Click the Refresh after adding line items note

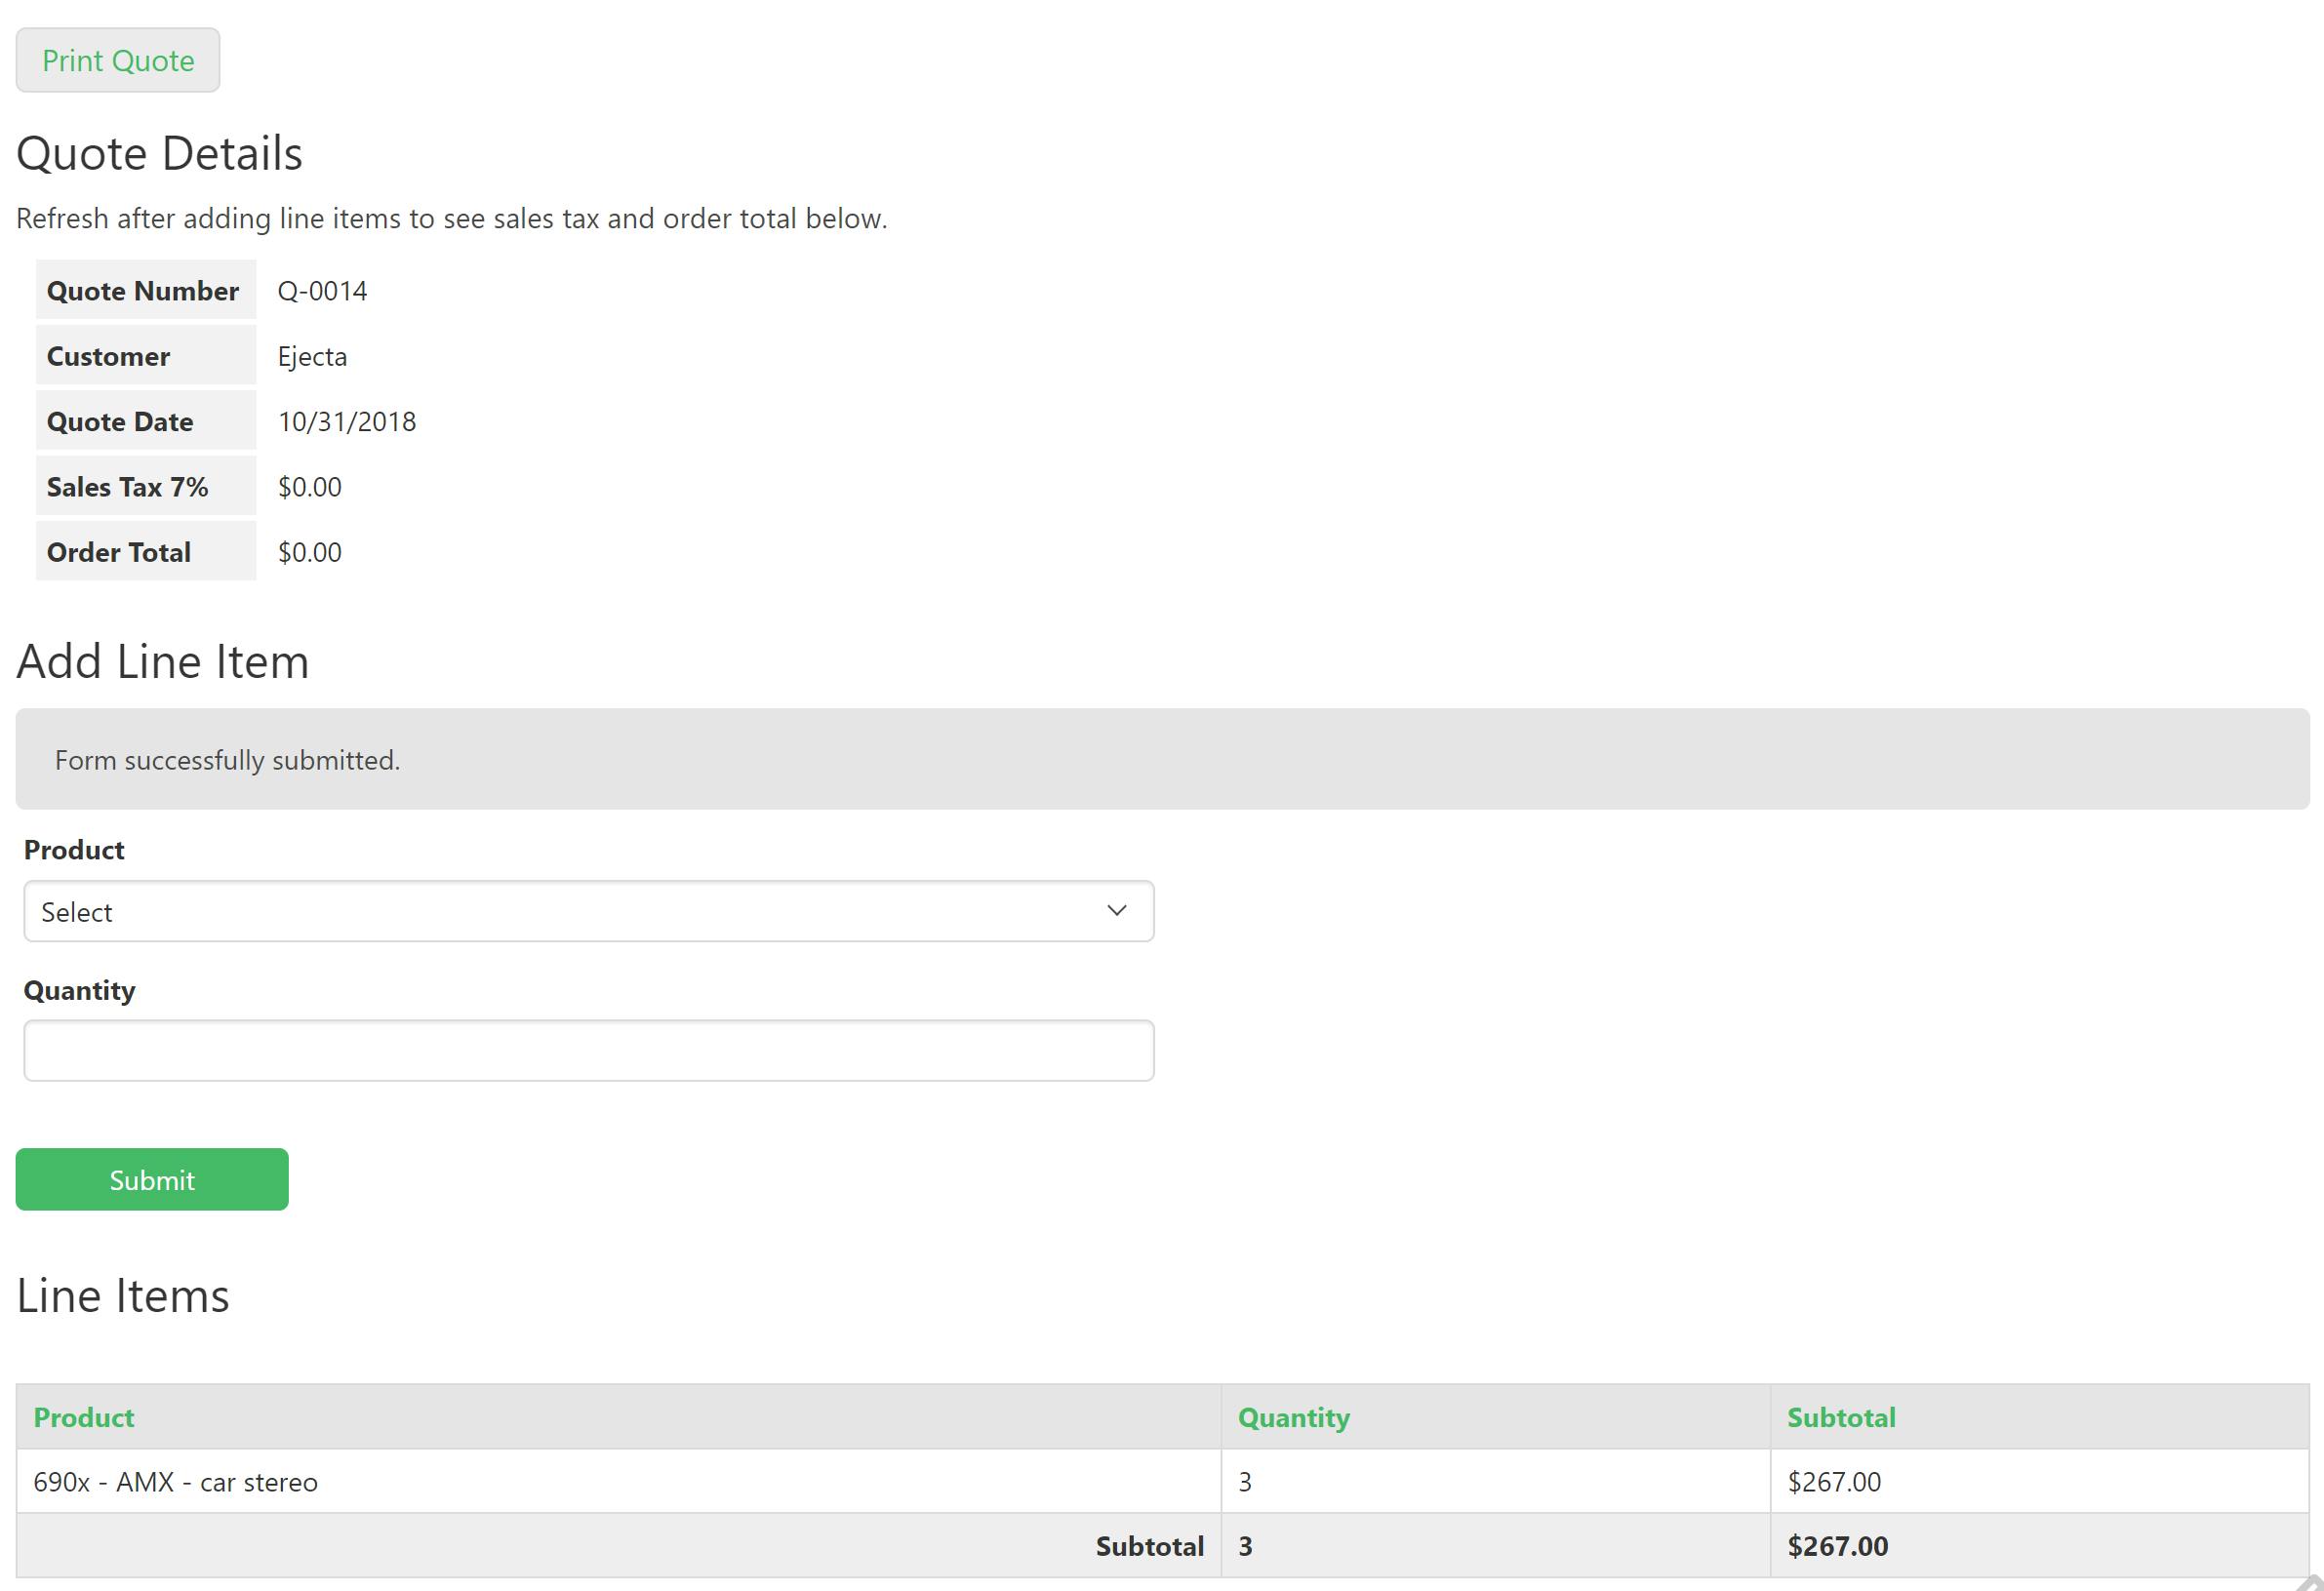(x=452, y=218)
